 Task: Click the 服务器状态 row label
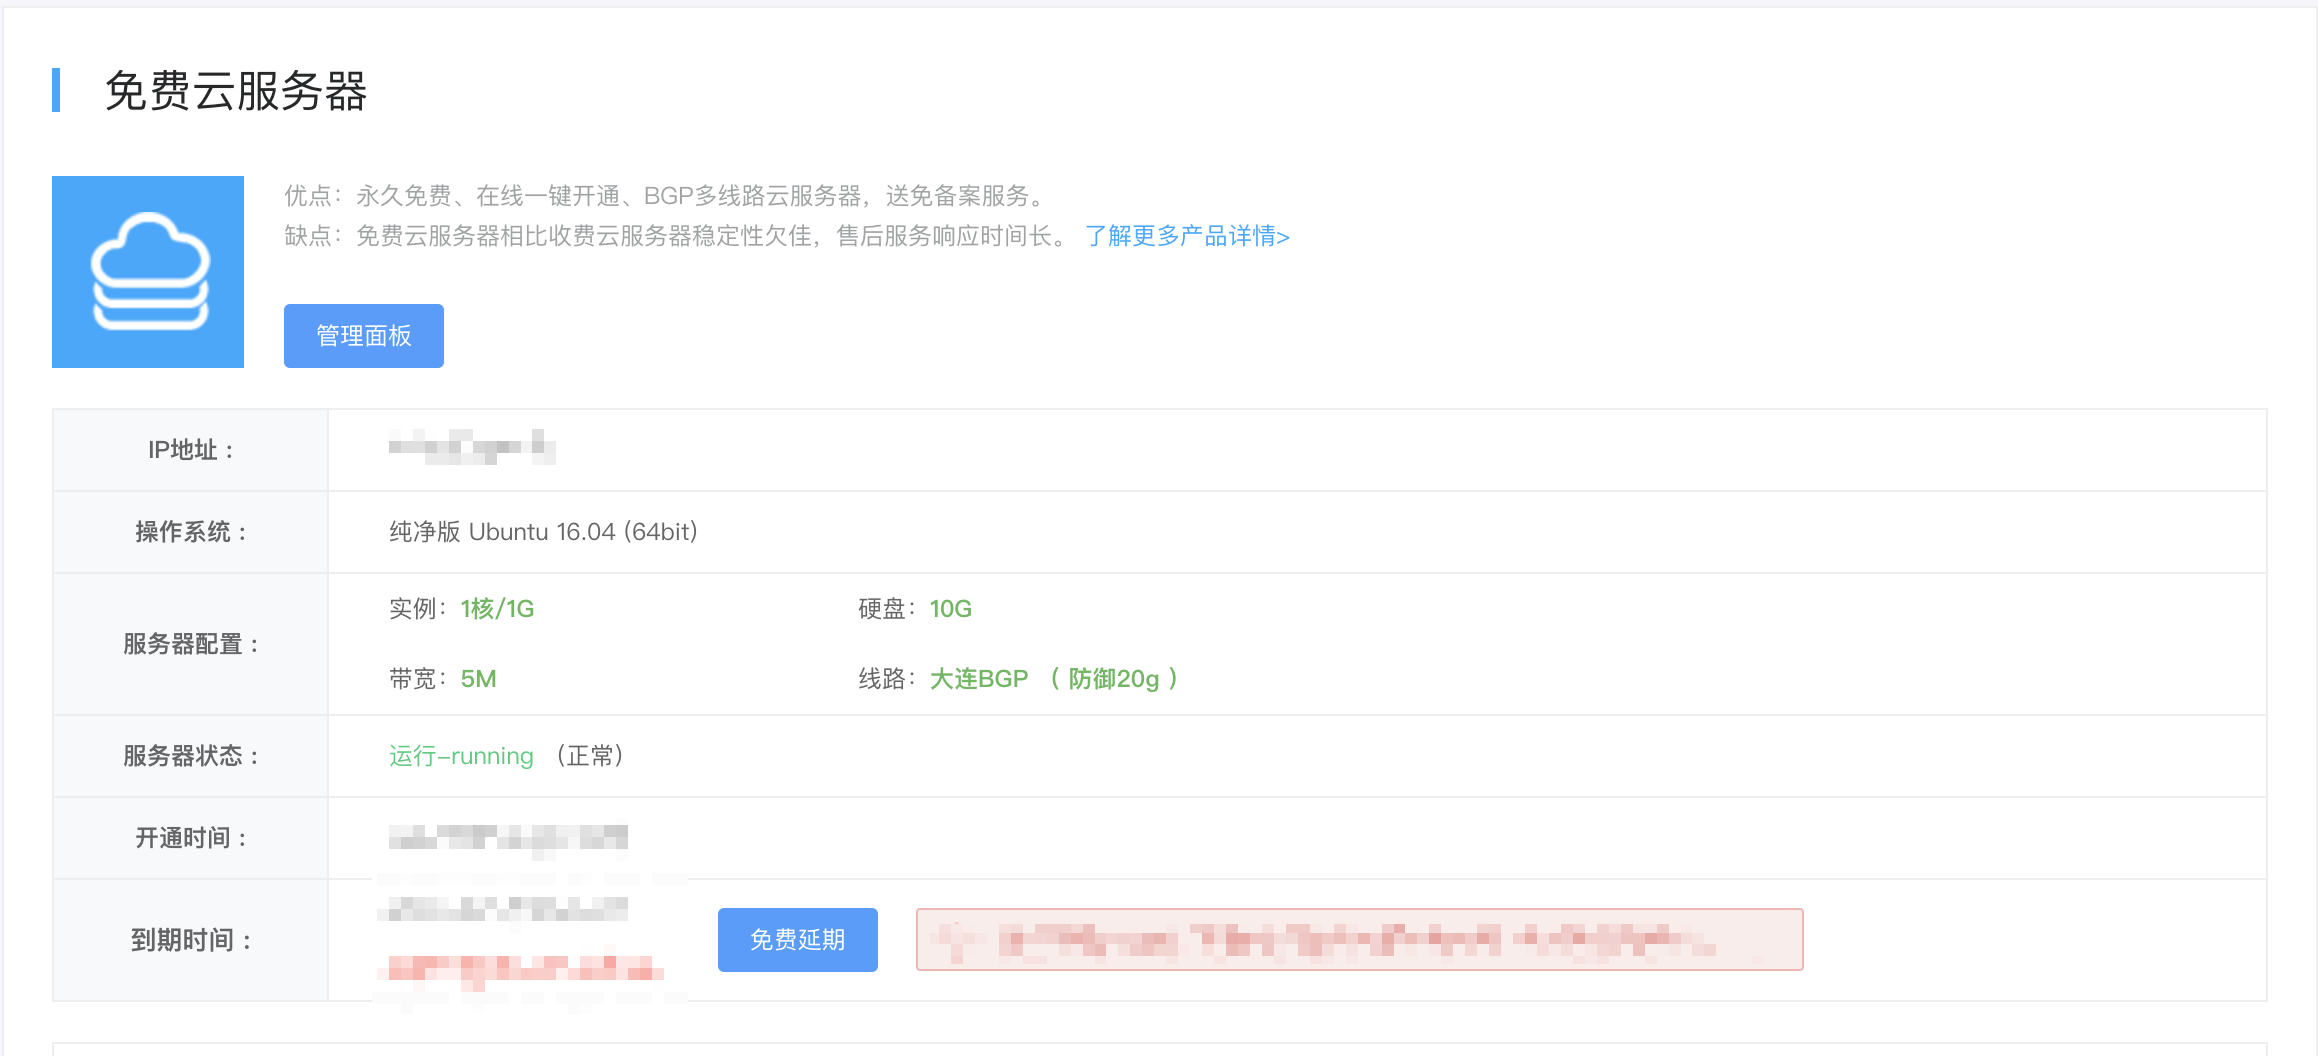(x=191, y=756)
